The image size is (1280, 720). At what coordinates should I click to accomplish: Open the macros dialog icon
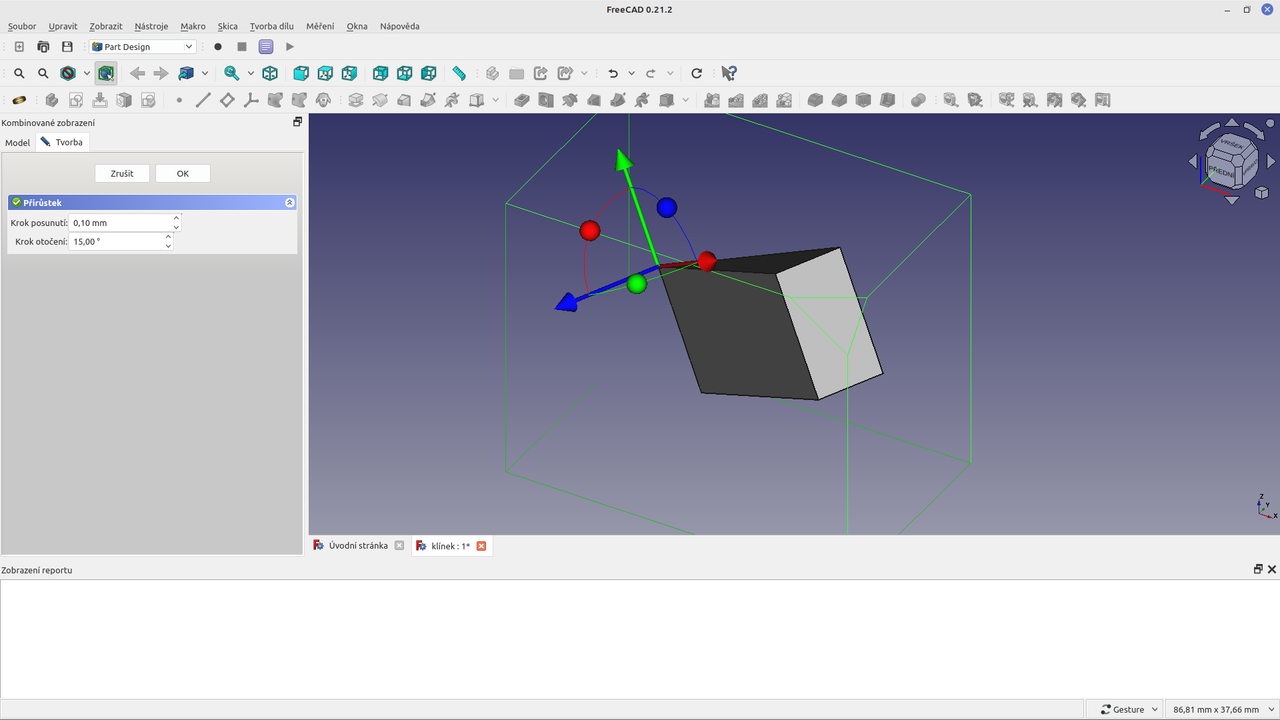pos(266,47)
